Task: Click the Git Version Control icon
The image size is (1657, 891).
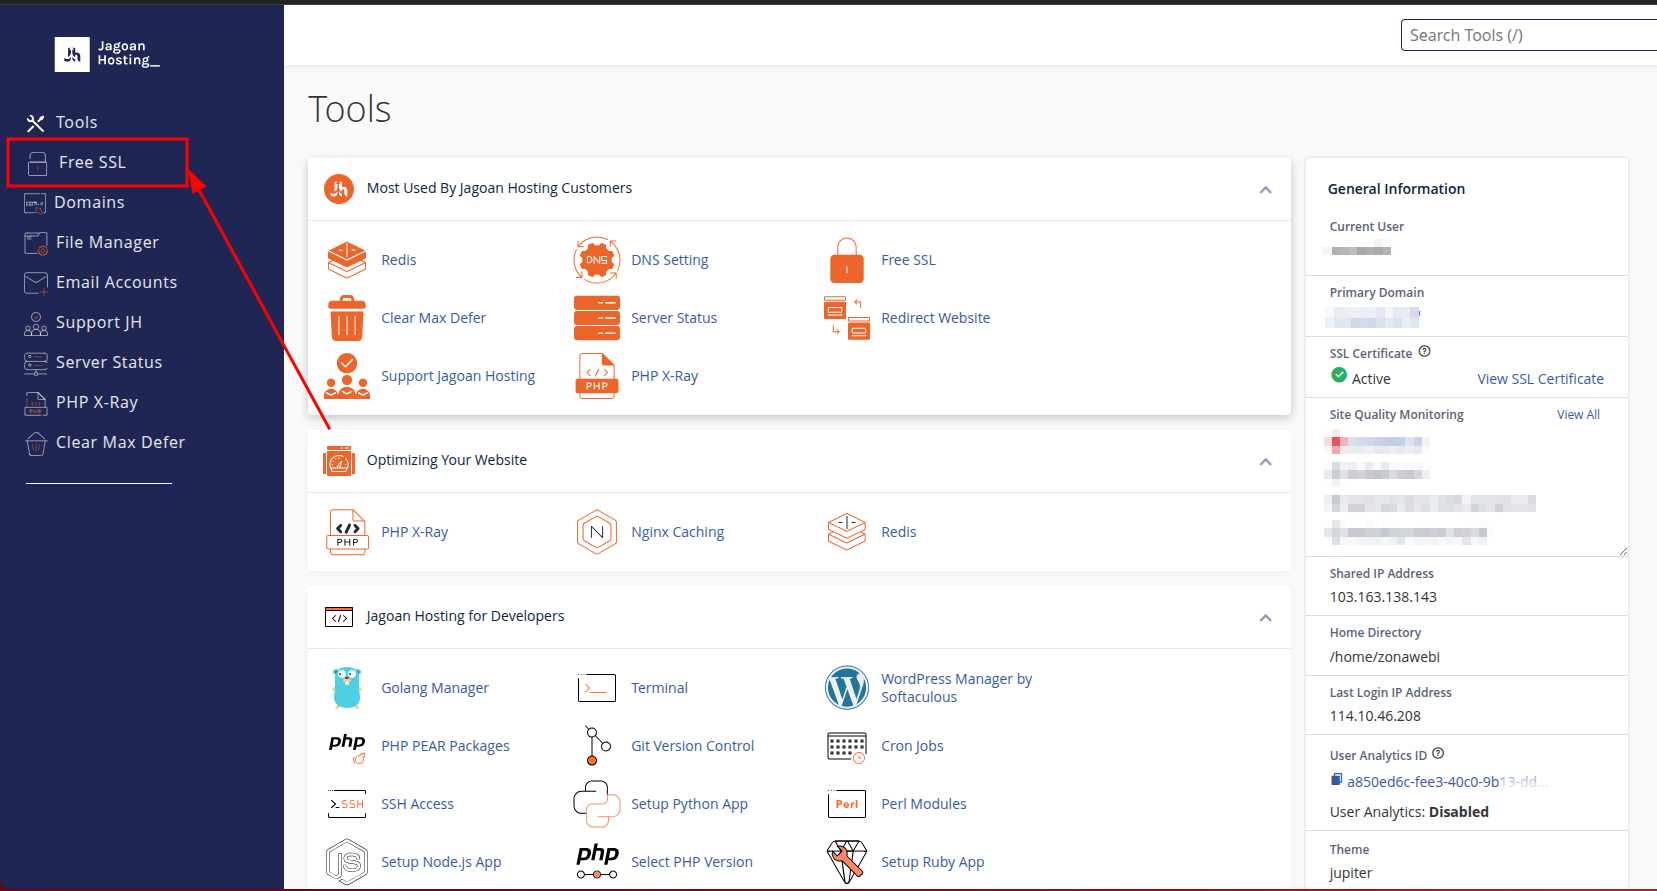Action: coord(596,746)
